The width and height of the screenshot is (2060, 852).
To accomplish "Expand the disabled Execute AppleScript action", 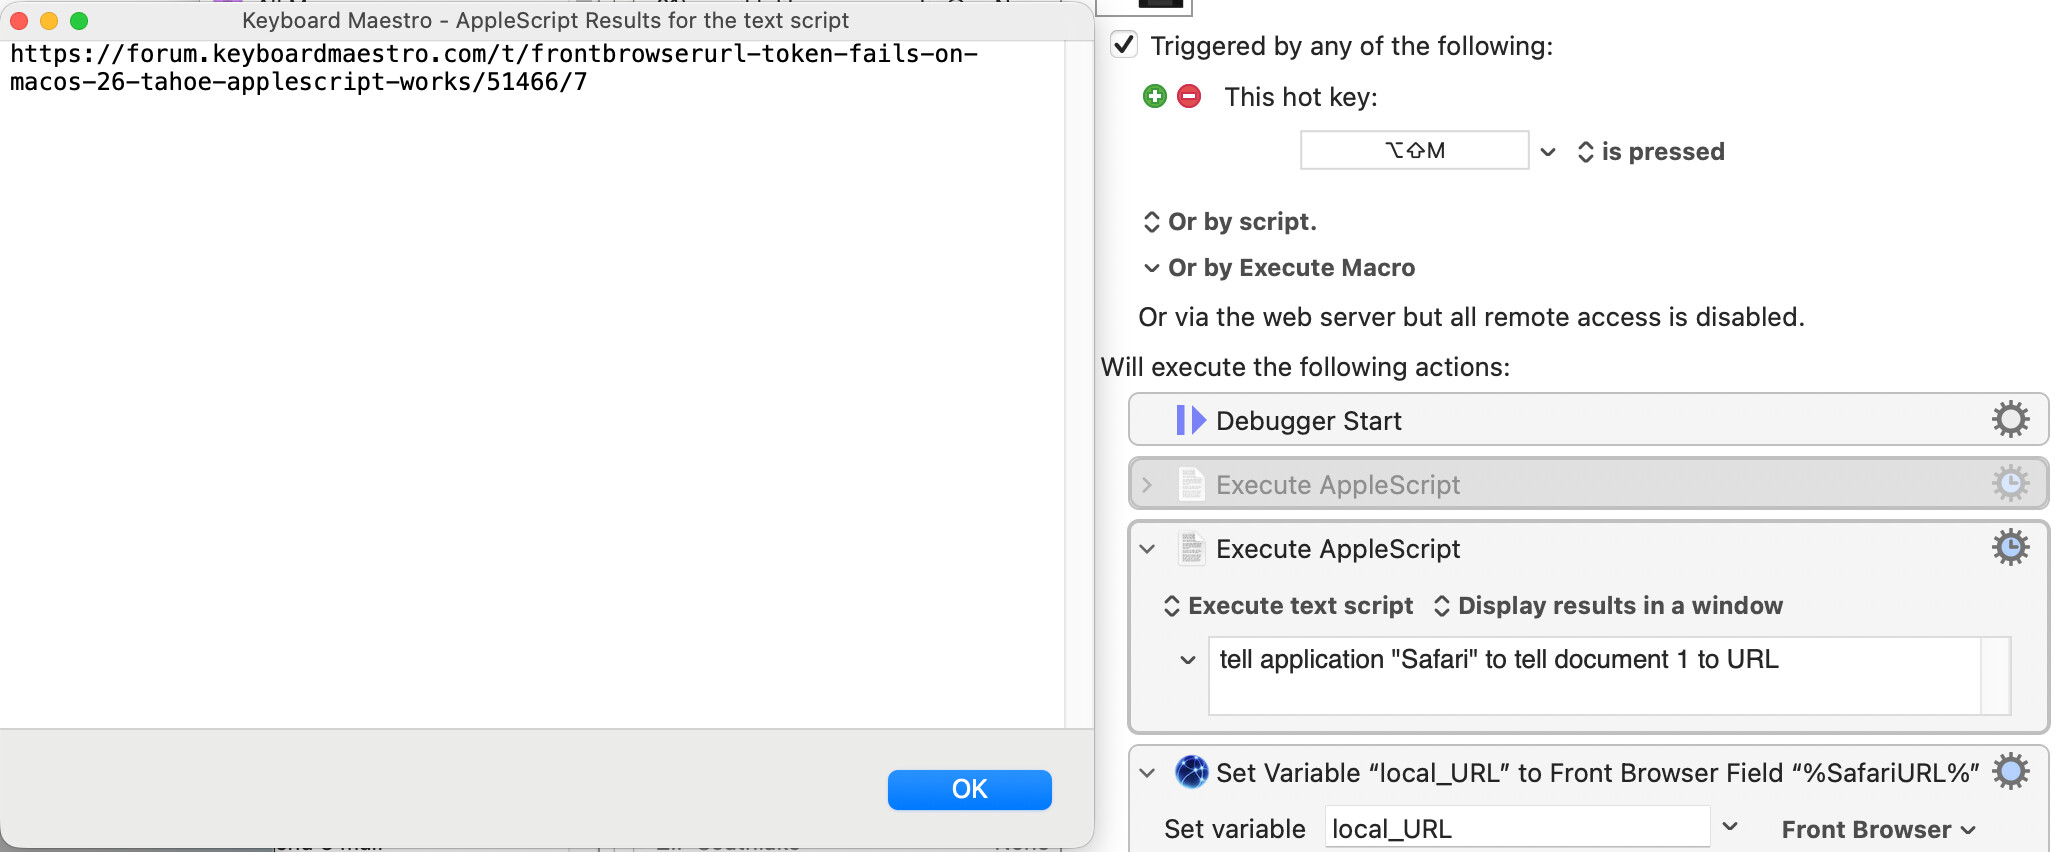I will tap(1147, 485).
